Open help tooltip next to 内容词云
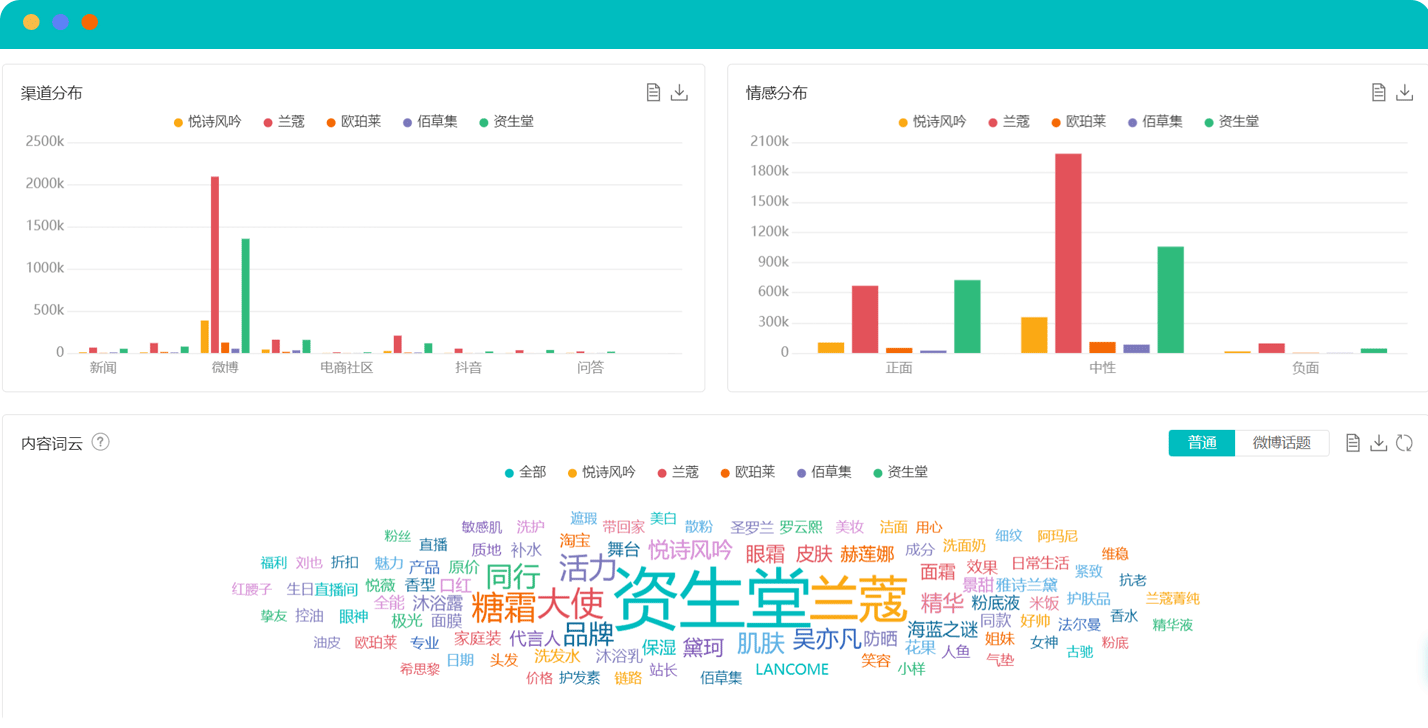 100,442
